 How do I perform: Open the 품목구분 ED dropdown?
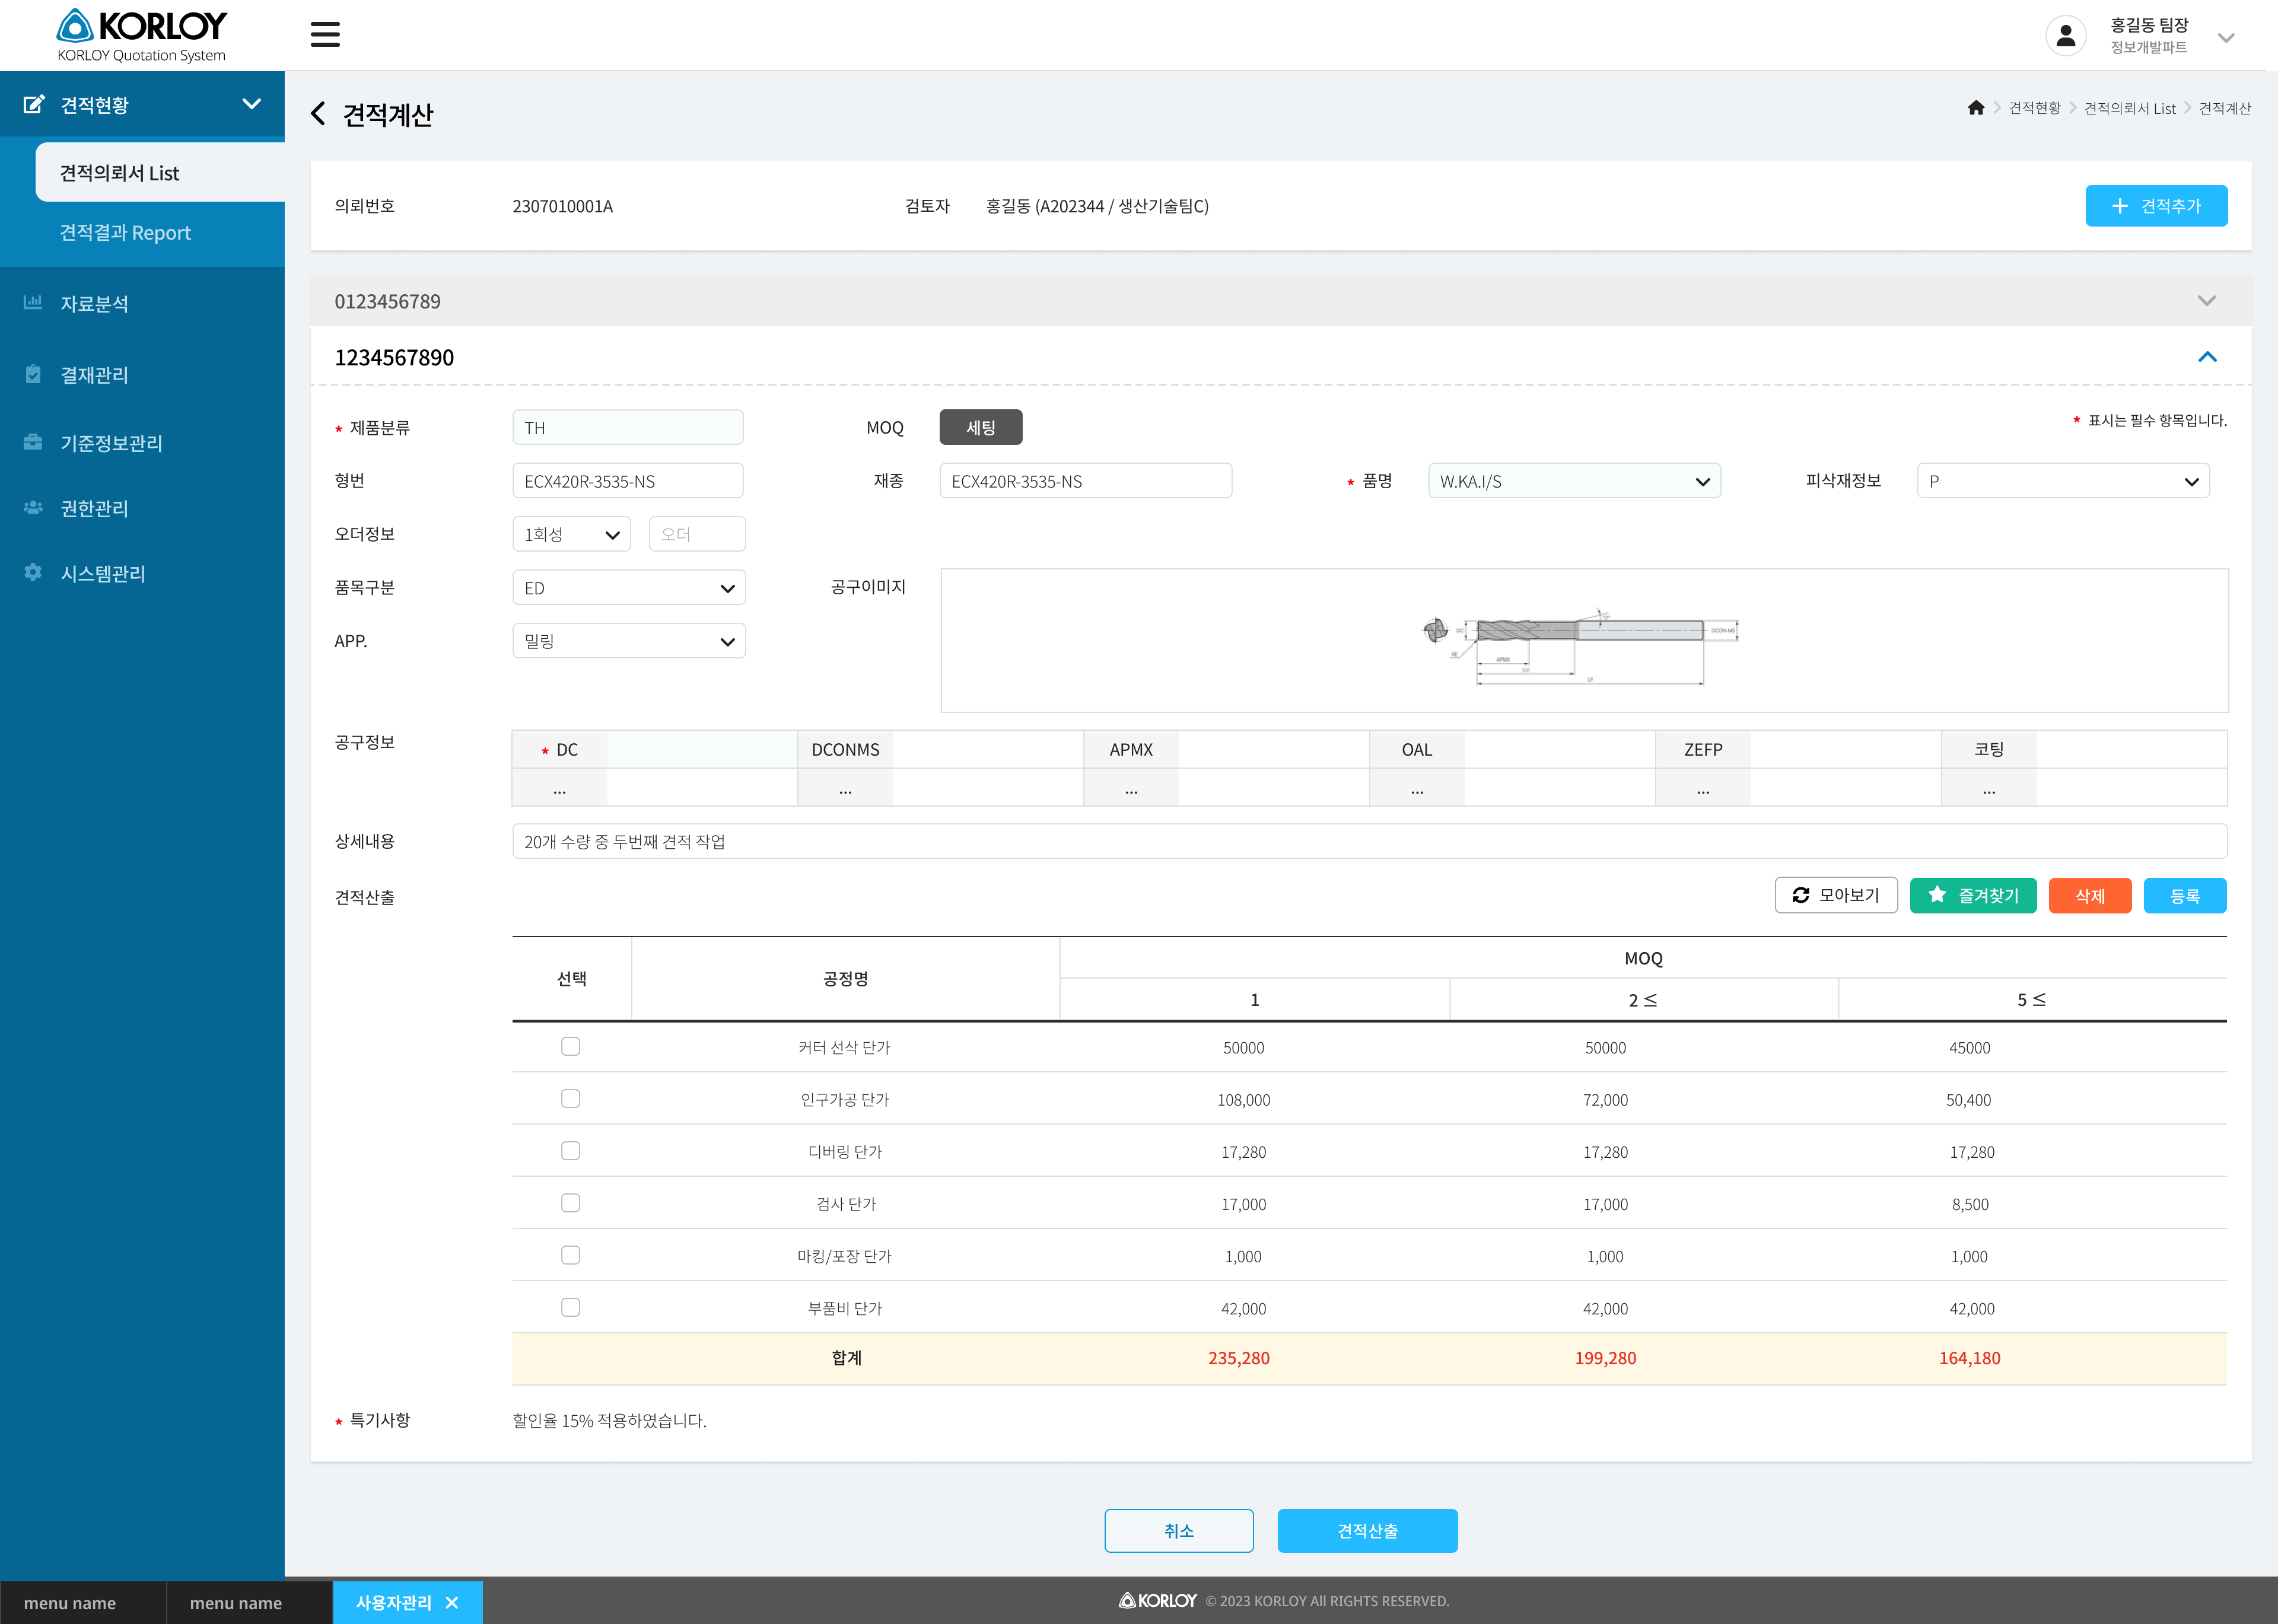pos(629,588)
